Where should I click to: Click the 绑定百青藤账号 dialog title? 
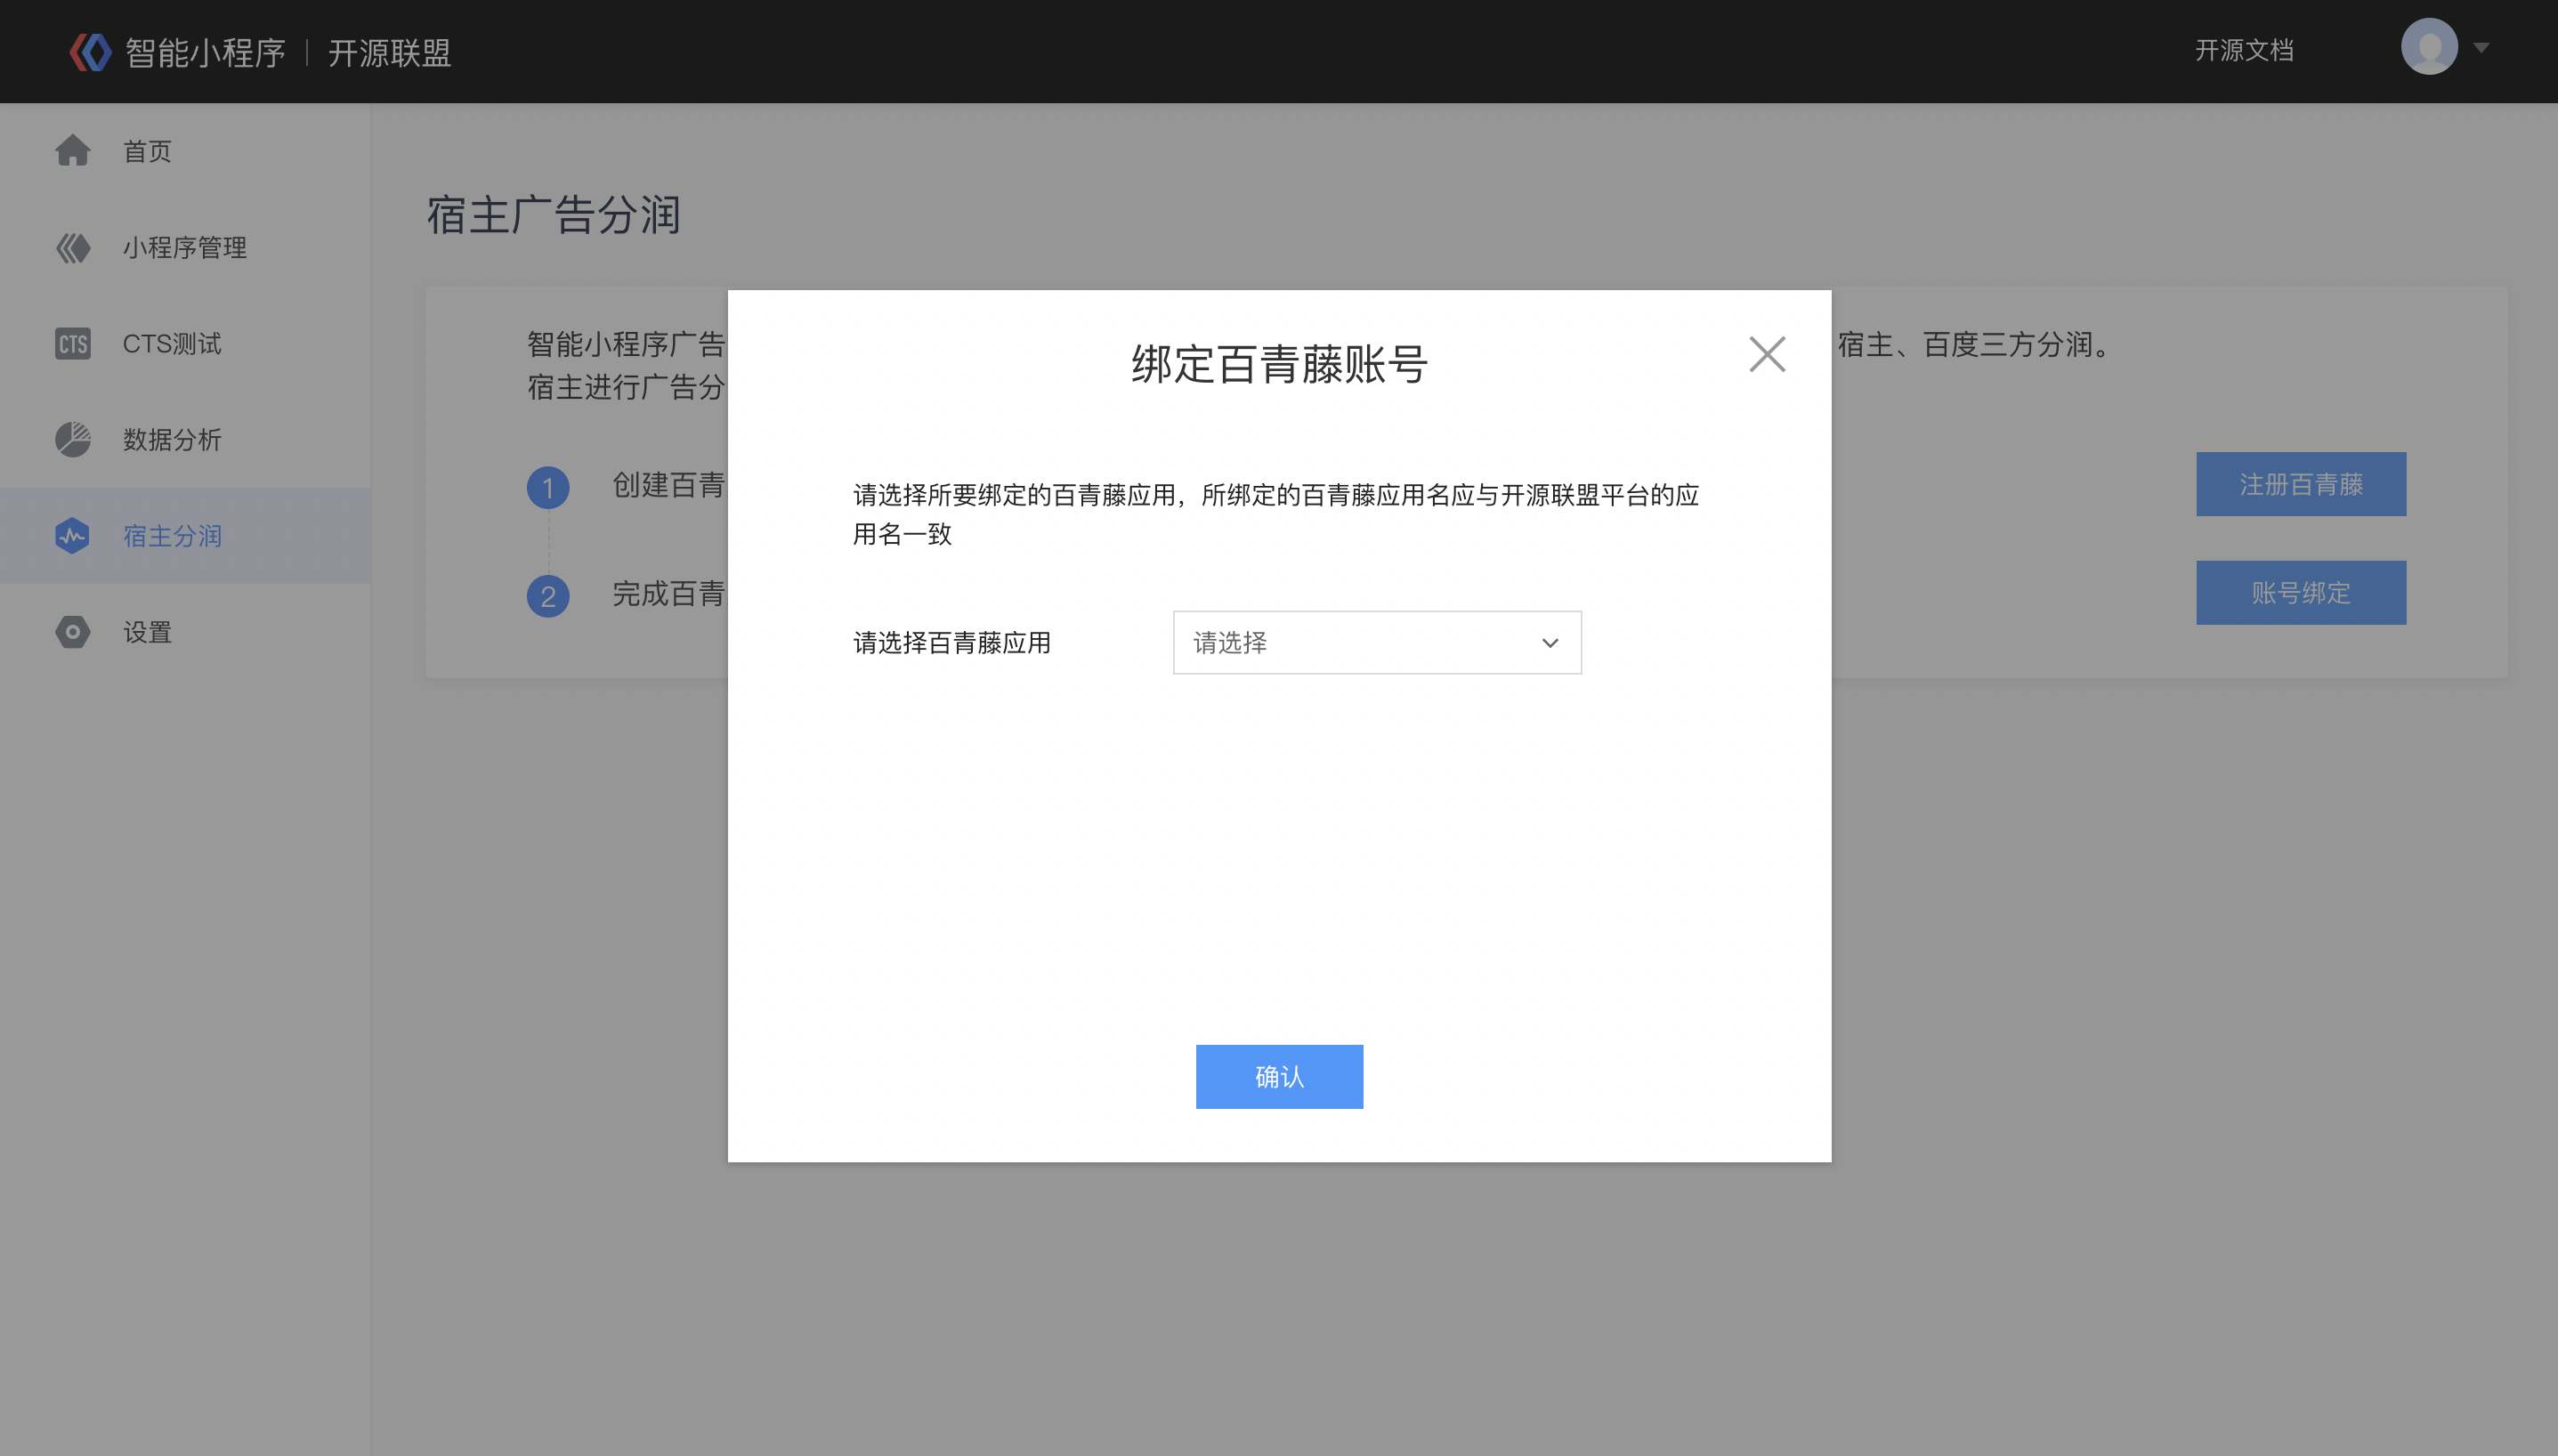[1279, 364]
